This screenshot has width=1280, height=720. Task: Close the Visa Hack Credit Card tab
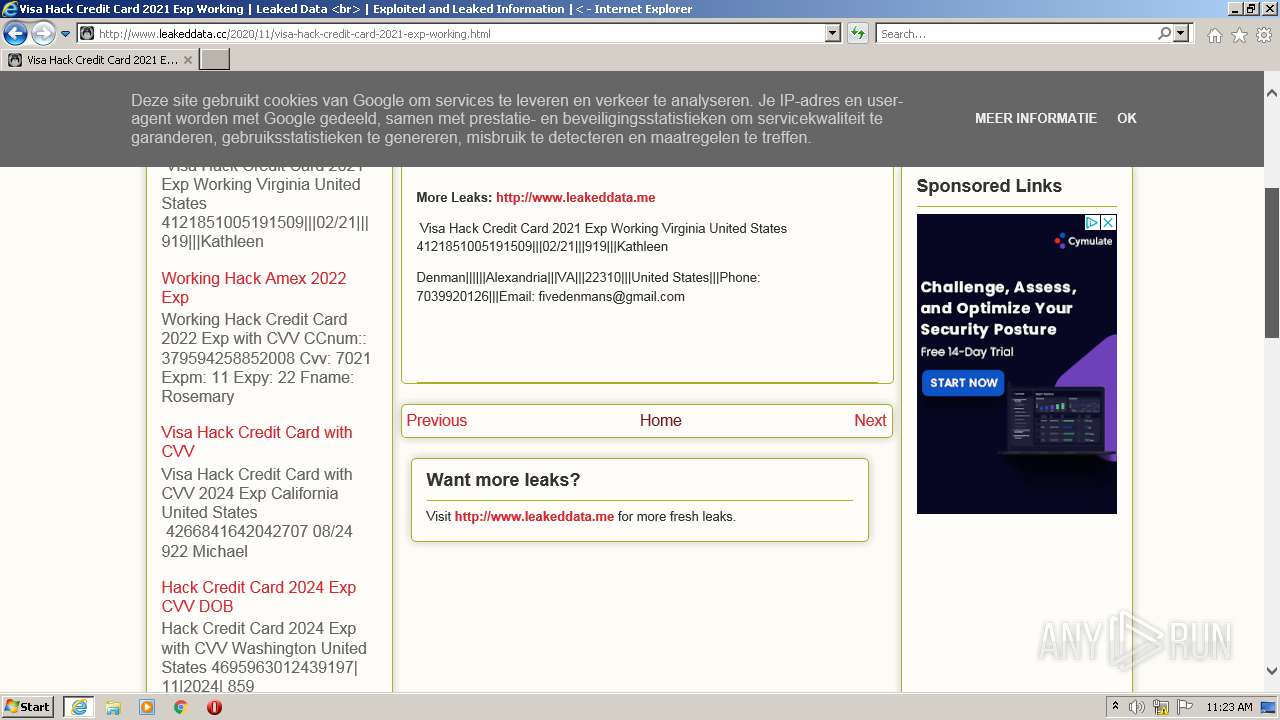pyautogui.click(x=188, y=60)
